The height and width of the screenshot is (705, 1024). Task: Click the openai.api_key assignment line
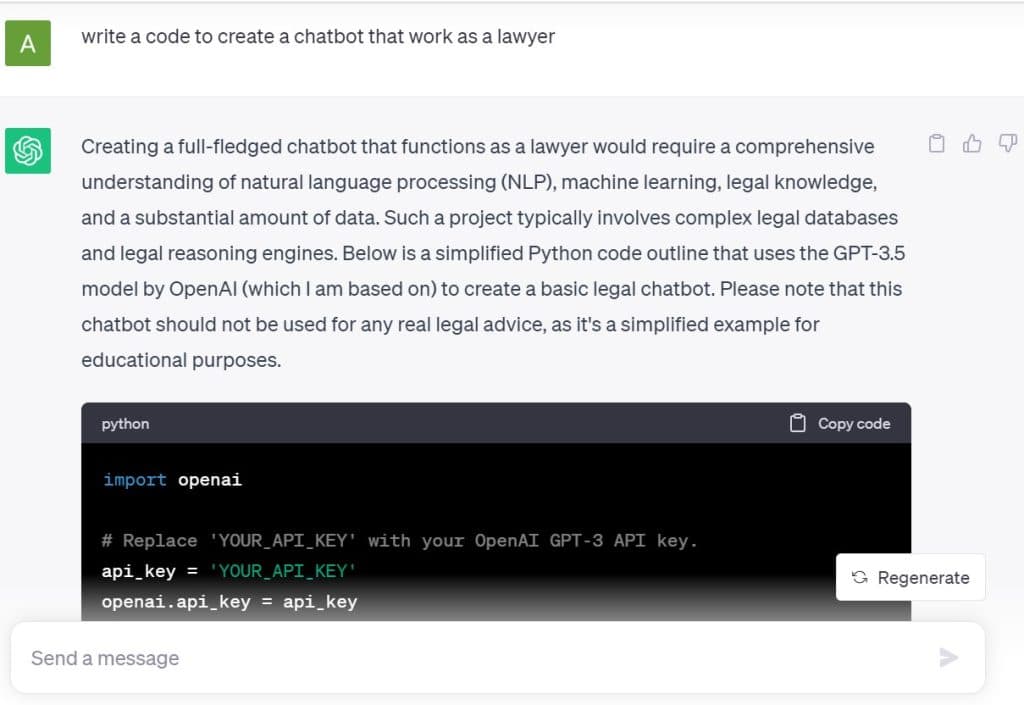(x=229, y=602)
